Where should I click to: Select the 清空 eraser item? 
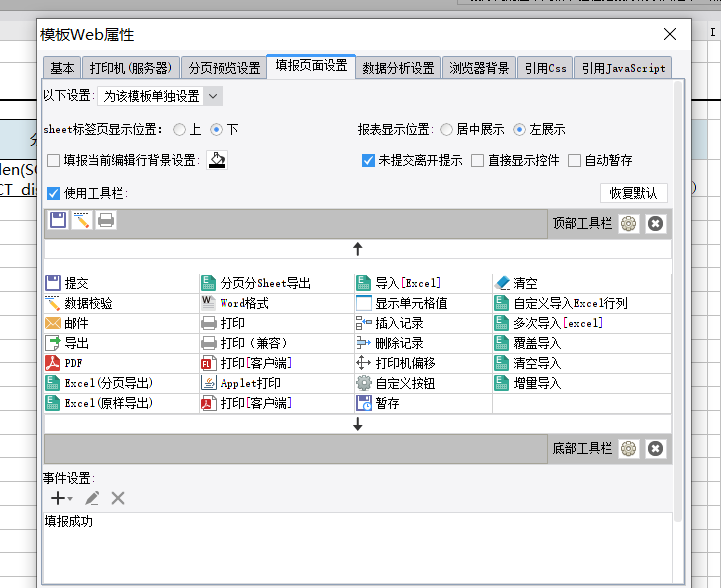582,283
